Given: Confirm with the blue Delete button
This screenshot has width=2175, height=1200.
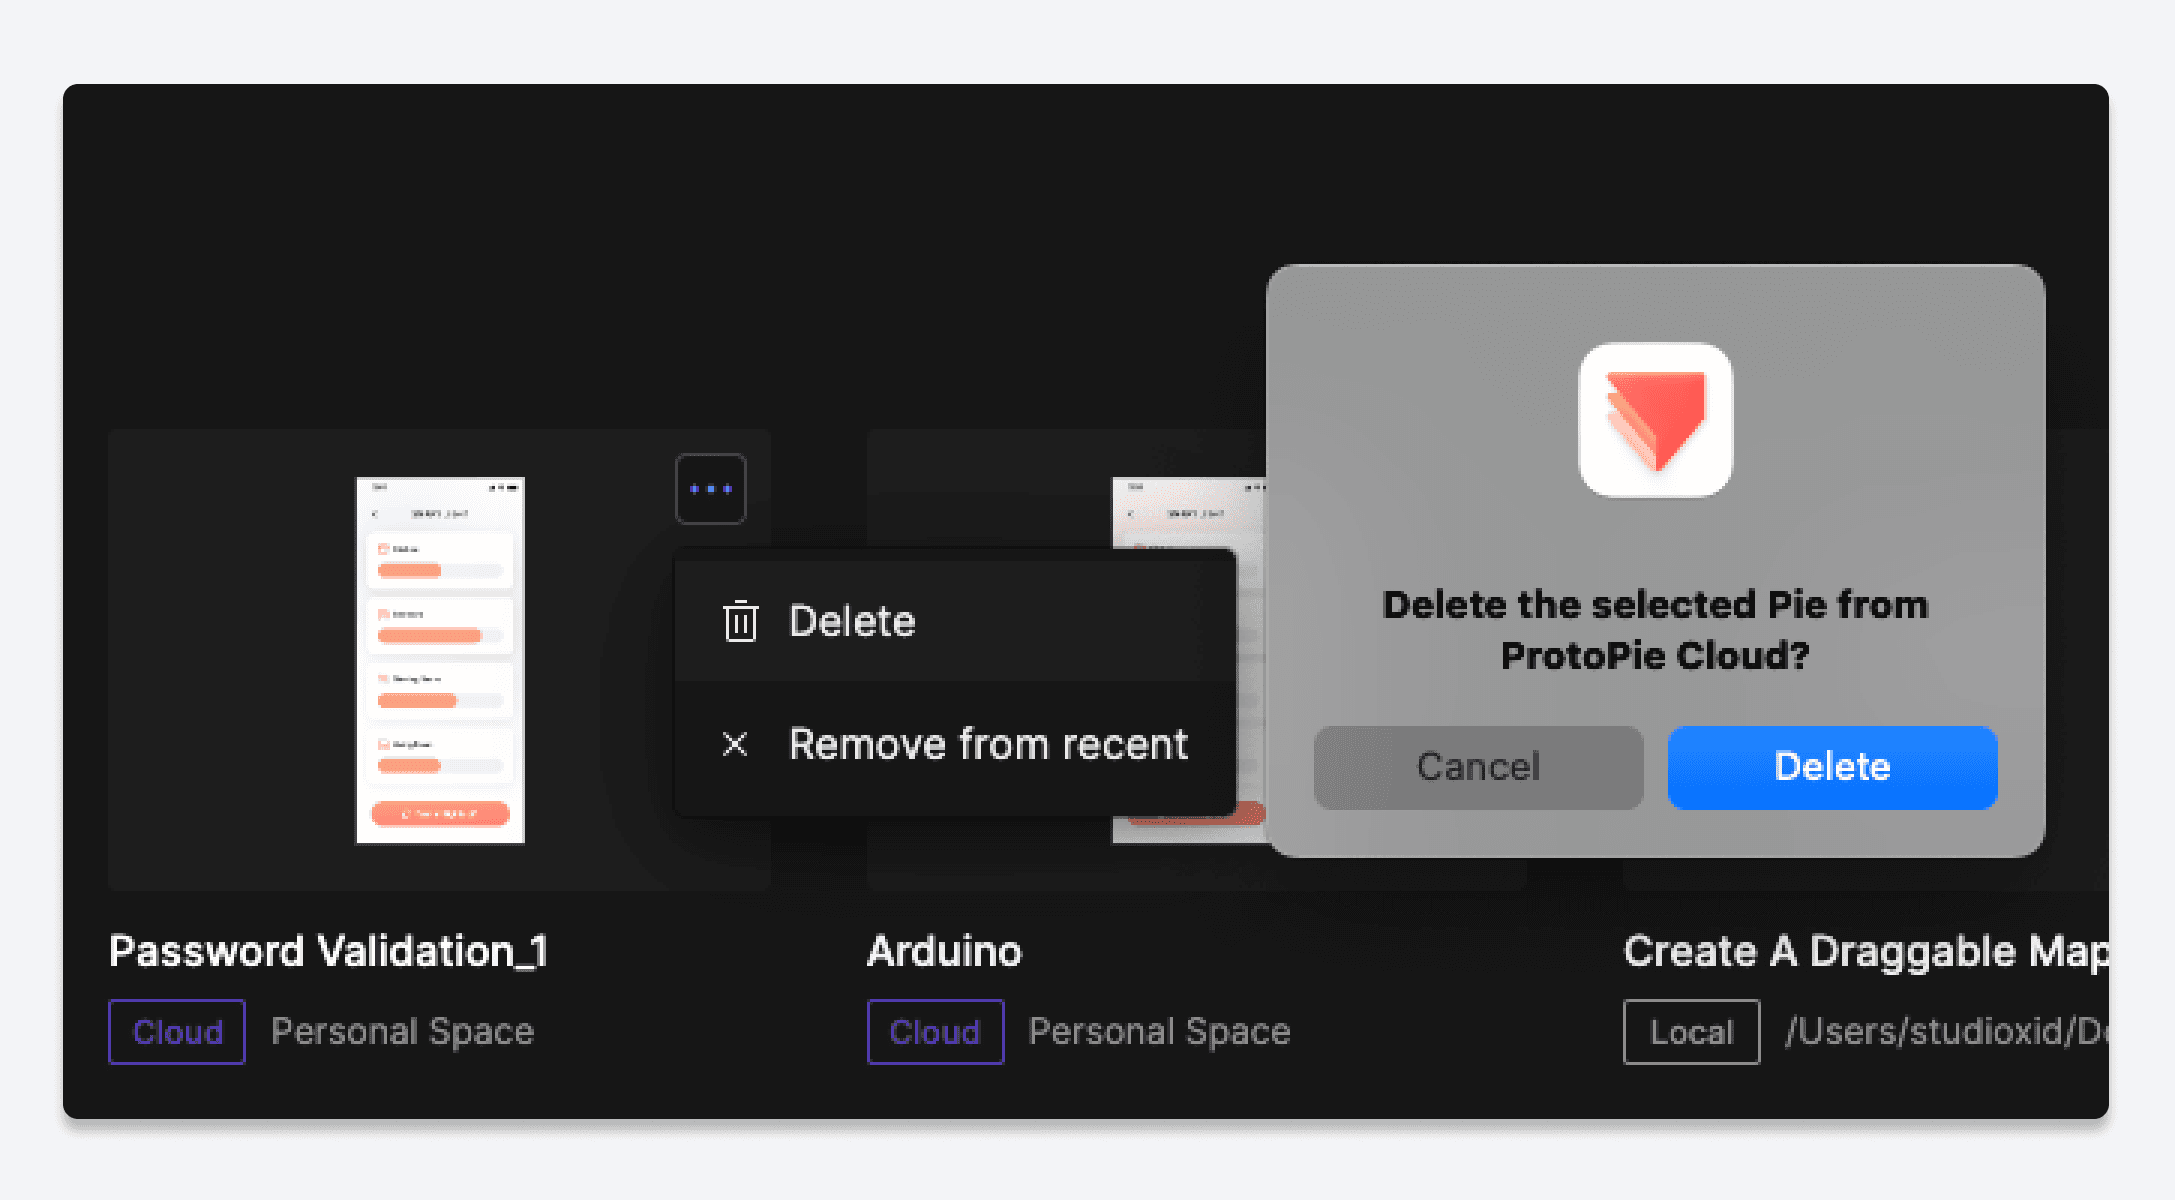Looking at the screenshot, I should [x=1832, y=767].
